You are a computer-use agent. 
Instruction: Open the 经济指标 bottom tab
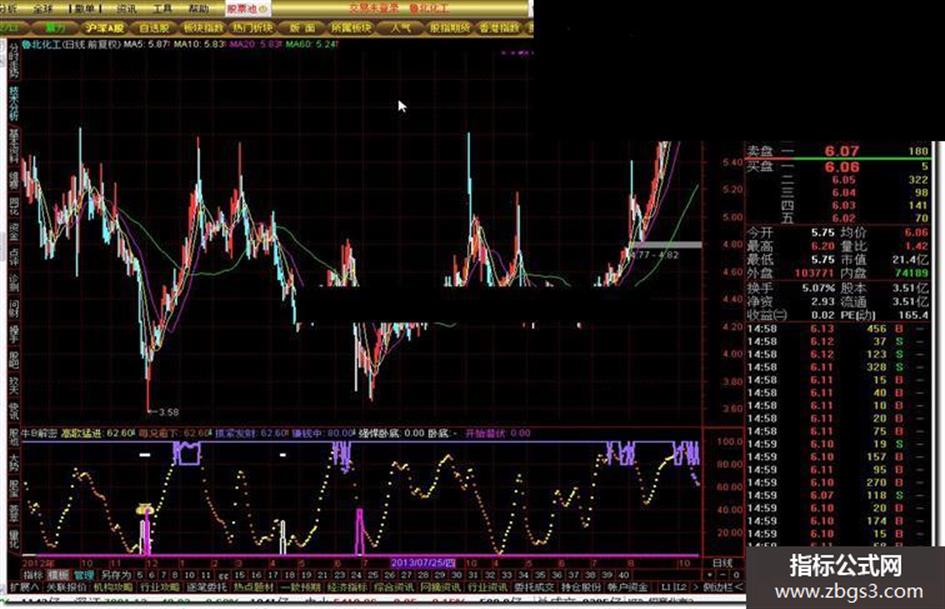tap(347, 587)
